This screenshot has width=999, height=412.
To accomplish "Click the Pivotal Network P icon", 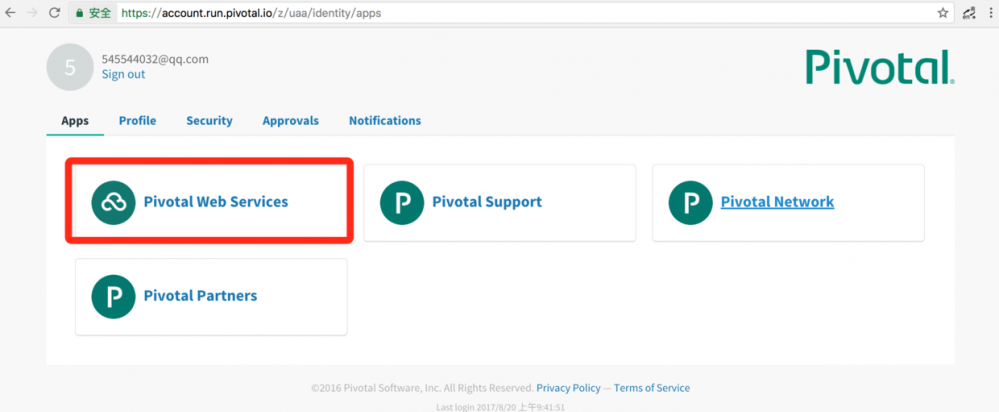I will click(x=690, y=202).
